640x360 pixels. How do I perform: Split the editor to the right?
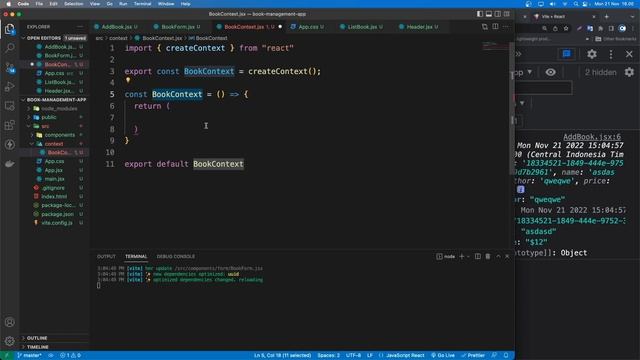[x=495, y=27]
